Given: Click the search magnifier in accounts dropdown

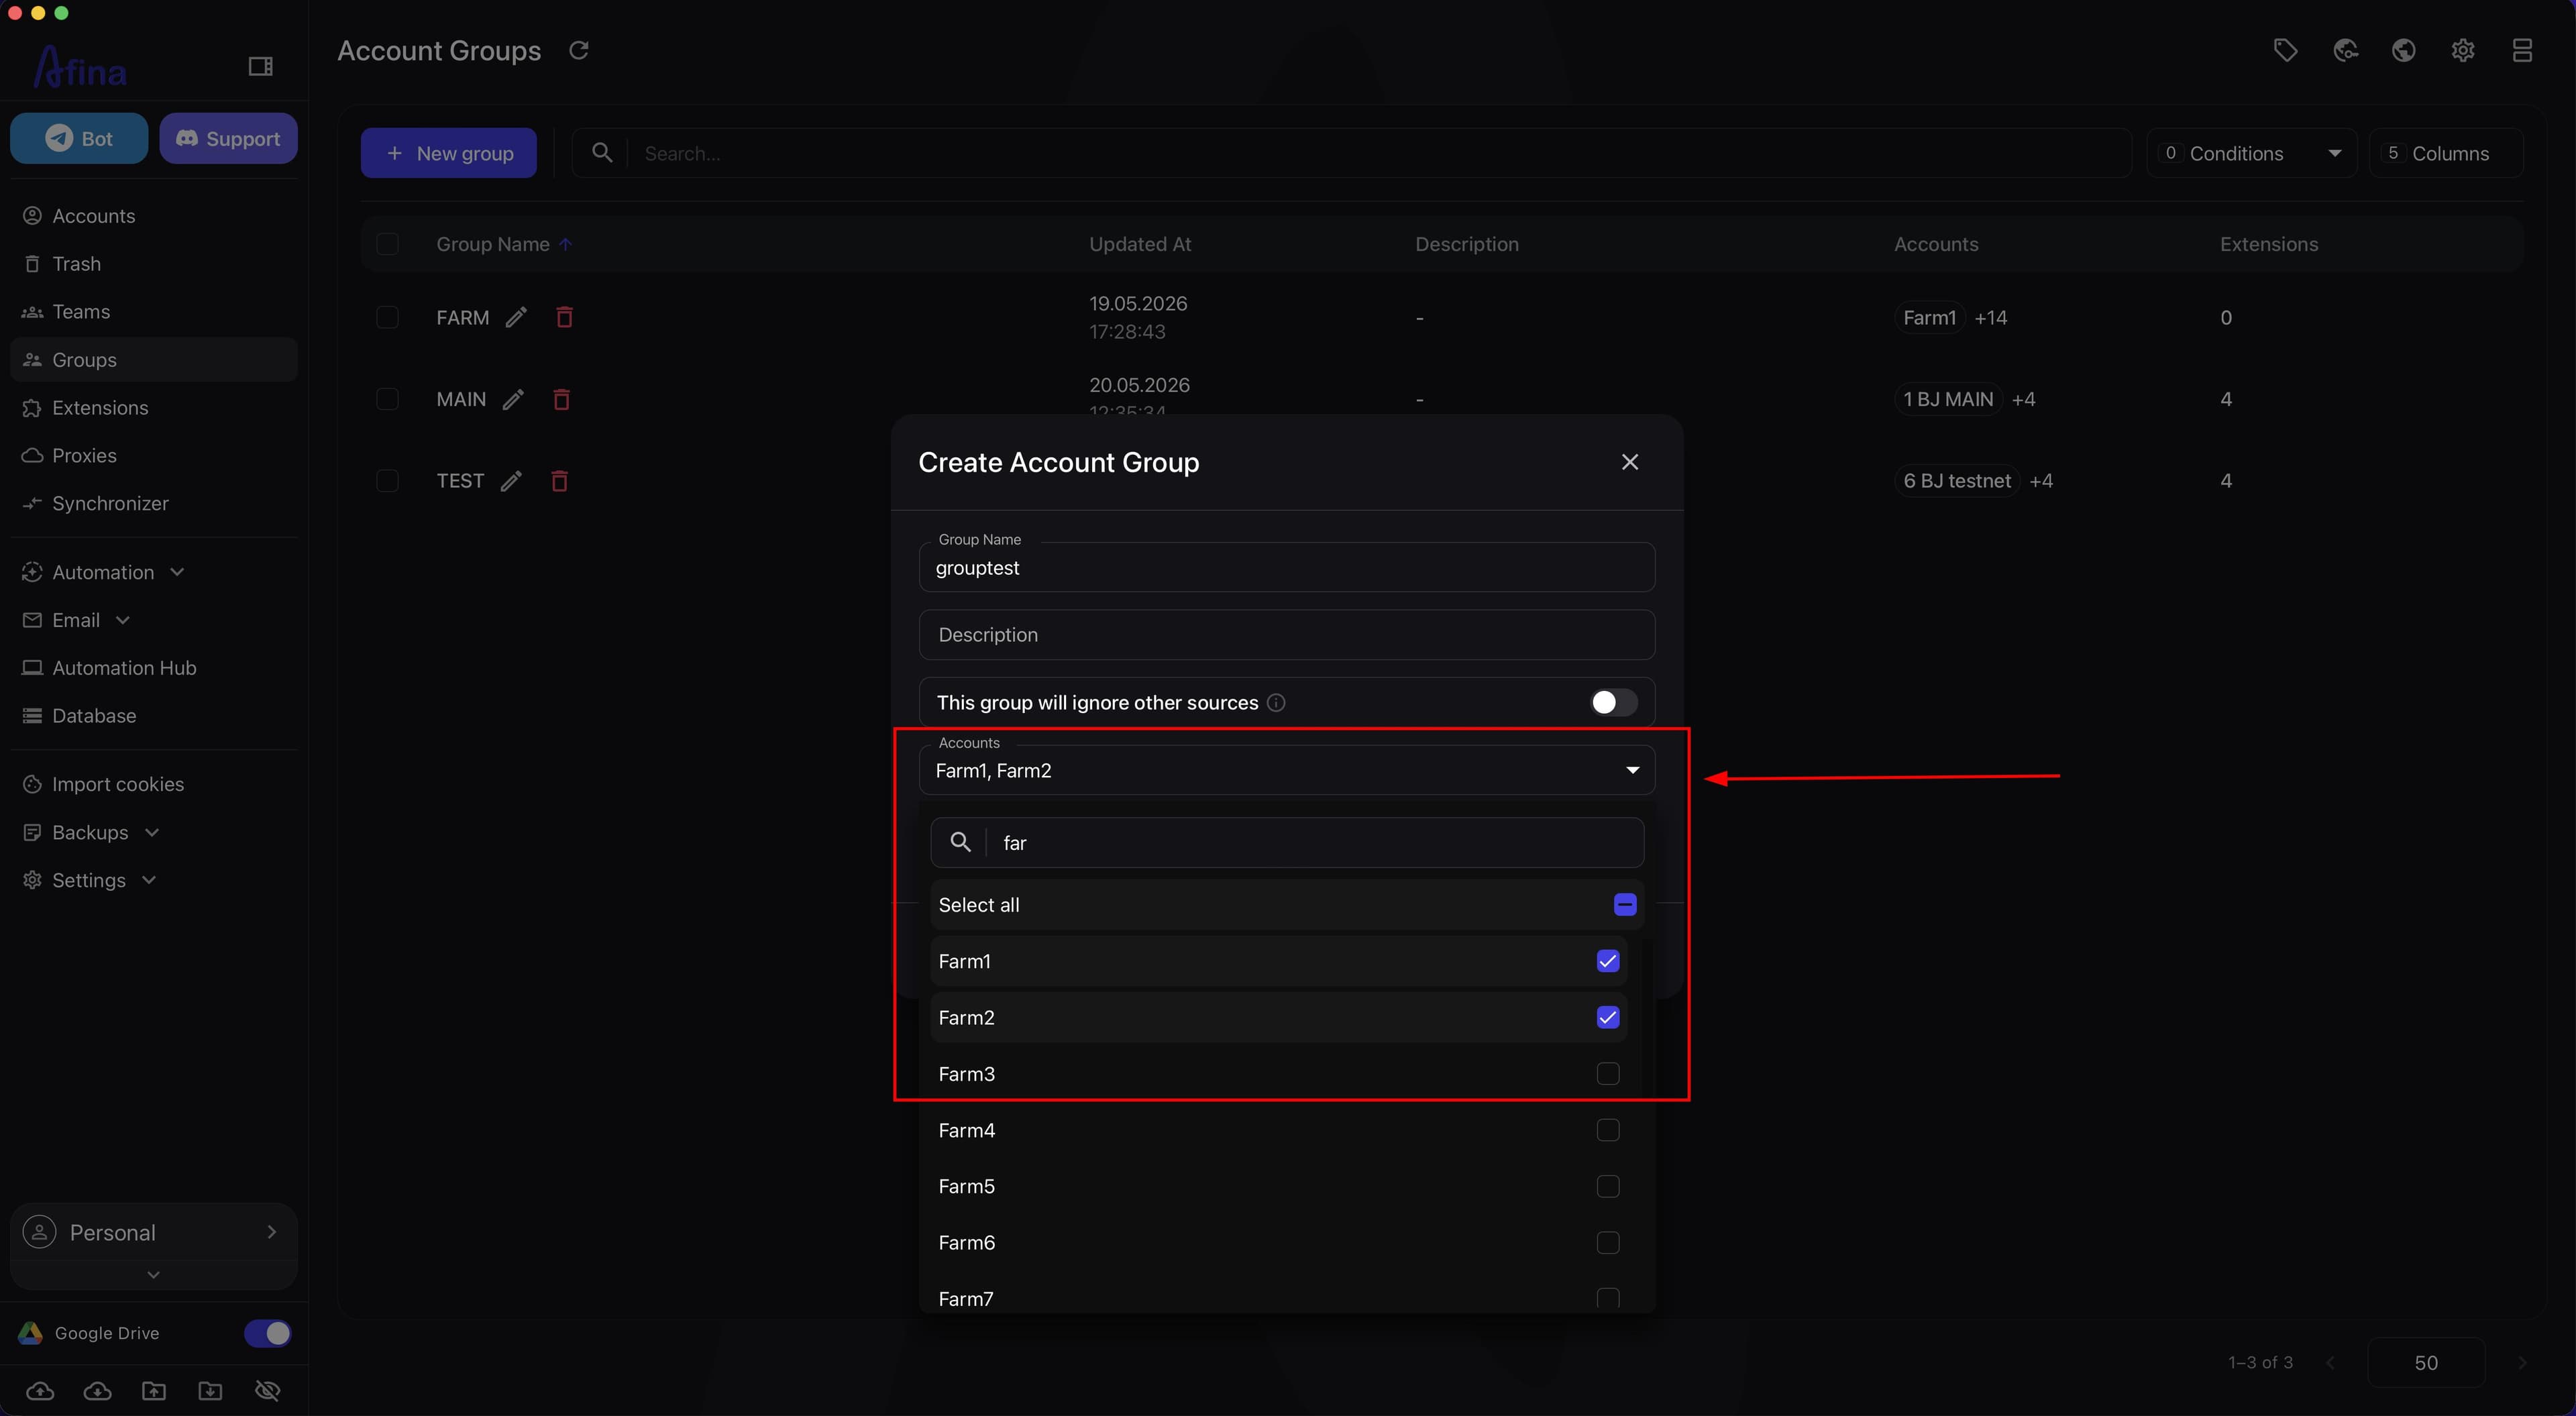Looking at the screenshot, I should tap(960, 842).
